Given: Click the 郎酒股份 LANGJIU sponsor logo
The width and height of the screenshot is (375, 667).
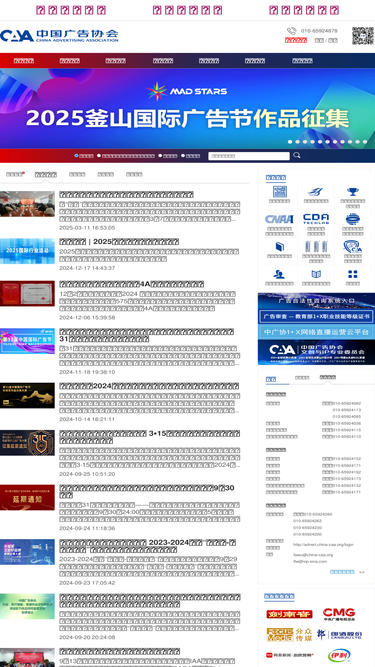Looking at the screenshot, I should click(x=339, y=634).
